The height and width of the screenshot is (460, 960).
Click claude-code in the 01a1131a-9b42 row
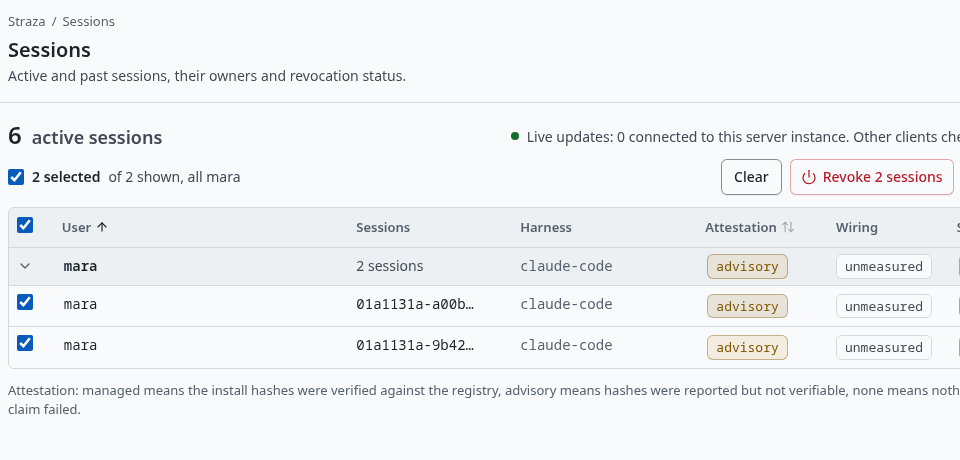566,345
